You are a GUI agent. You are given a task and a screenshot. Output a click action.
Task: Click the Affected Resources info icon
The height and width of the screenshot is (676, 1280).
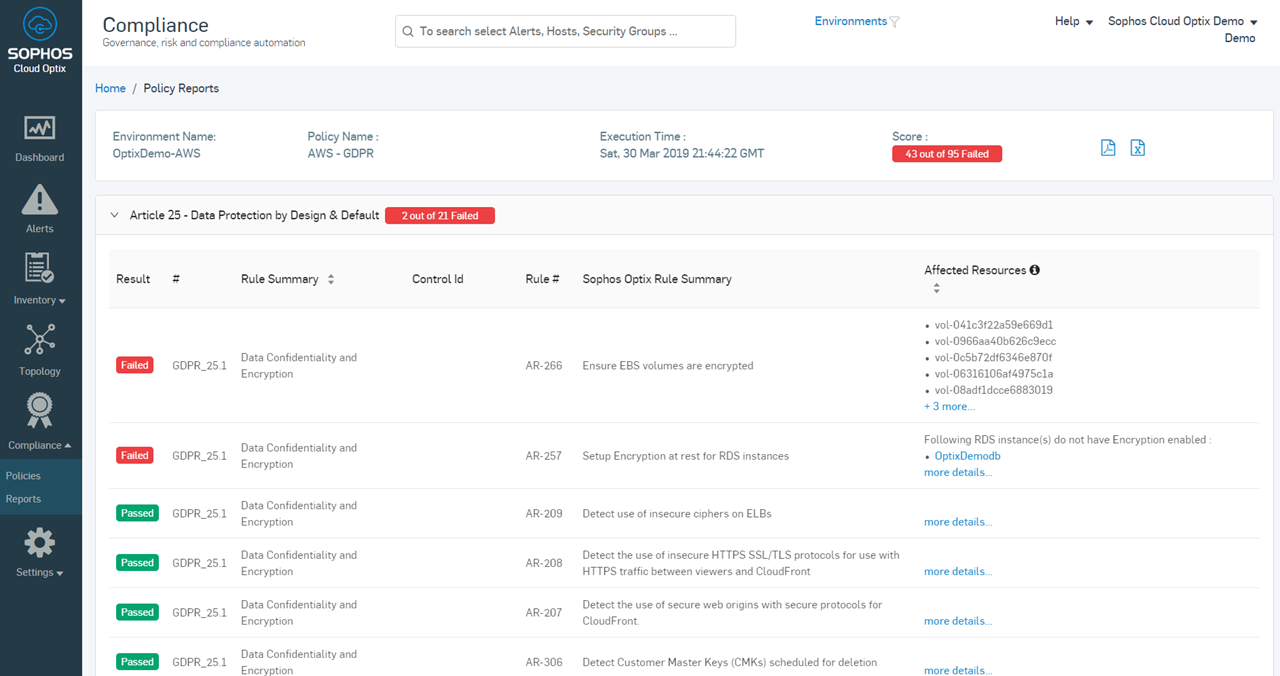(1035, 270)
